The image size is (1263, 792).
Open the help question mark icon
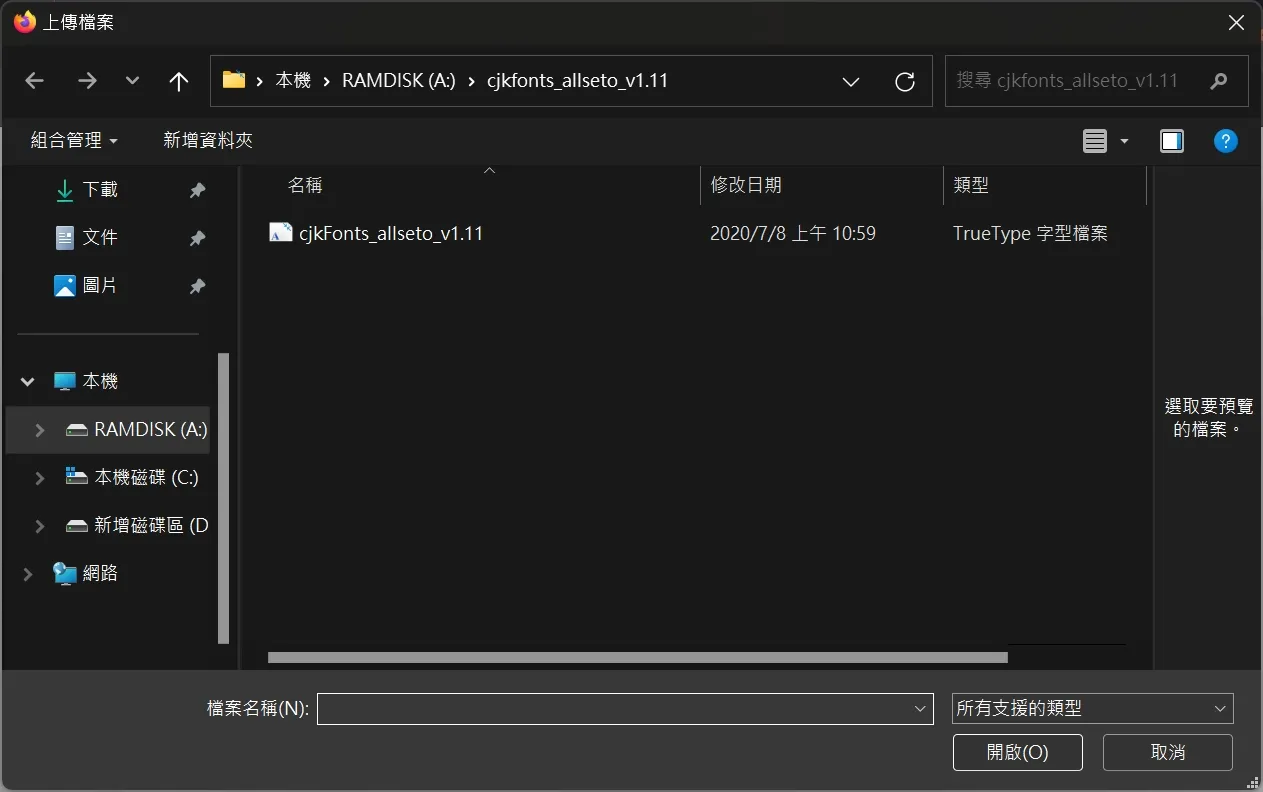point(1226,141)
